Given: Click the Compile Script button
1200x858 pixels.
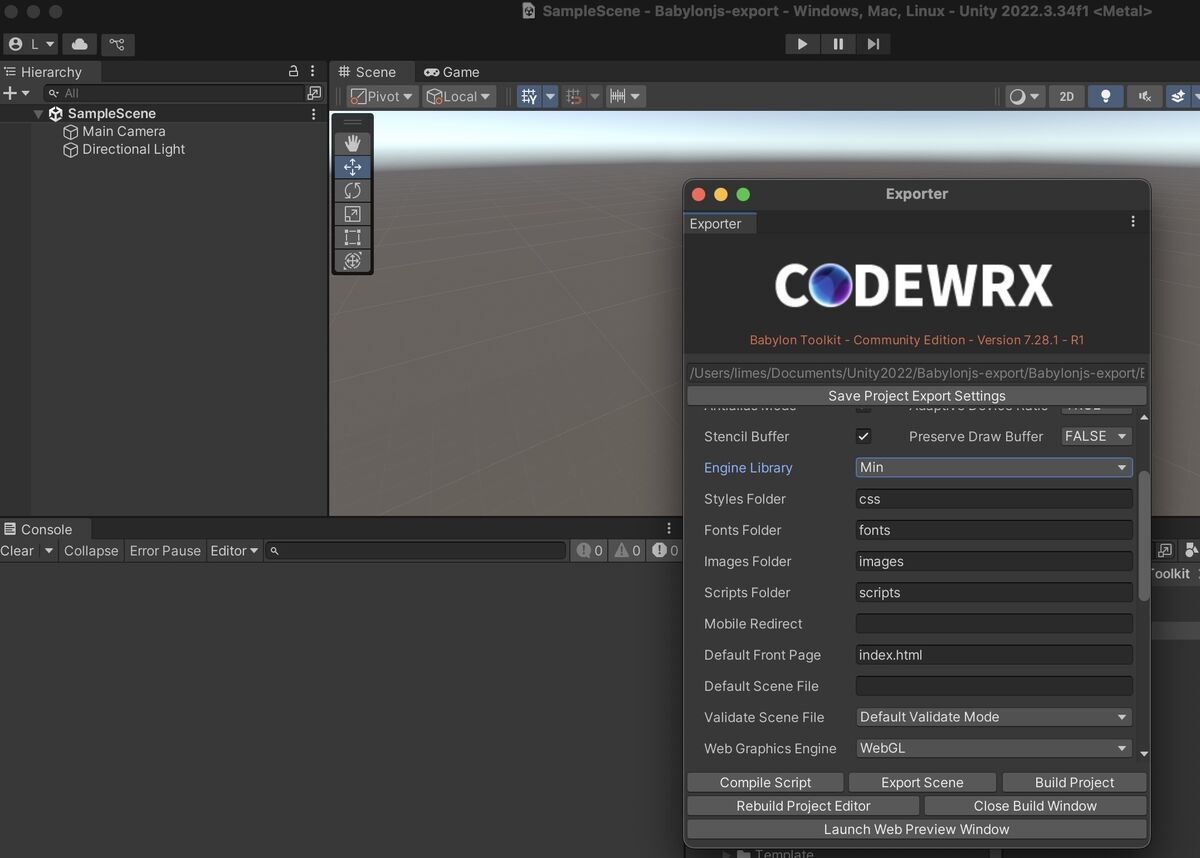Looking at the screenshot, I should point(765,782).
